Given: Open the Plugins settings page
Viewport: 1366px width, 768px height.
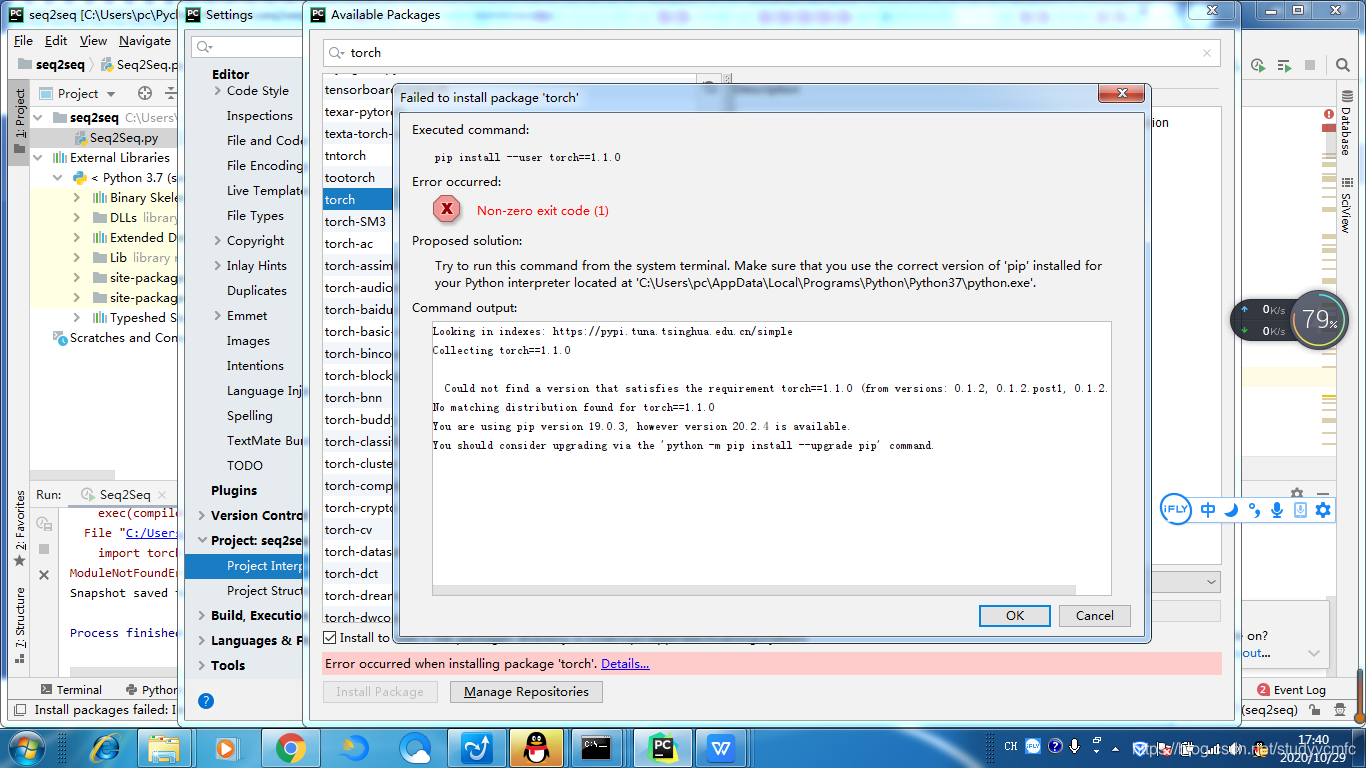Looking at the screenshot, I should coord(234,490).
